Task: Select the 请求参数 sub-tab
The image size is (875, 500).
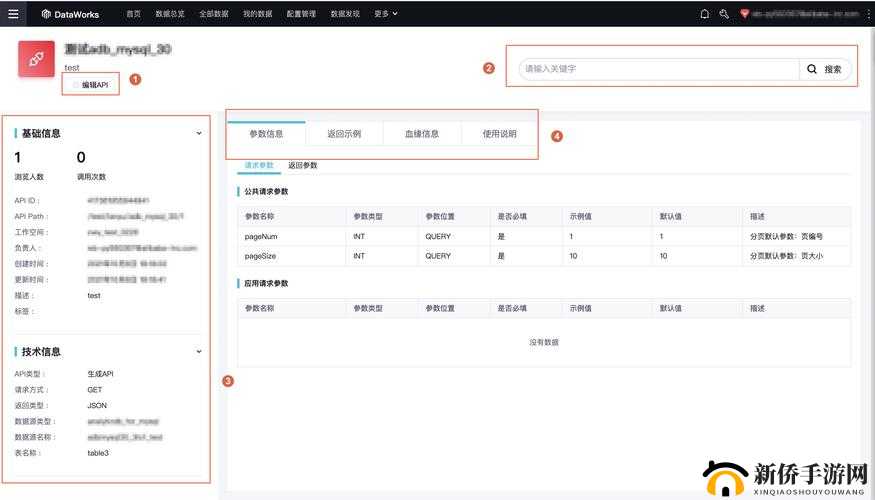Action: click(x=259, y=165)
